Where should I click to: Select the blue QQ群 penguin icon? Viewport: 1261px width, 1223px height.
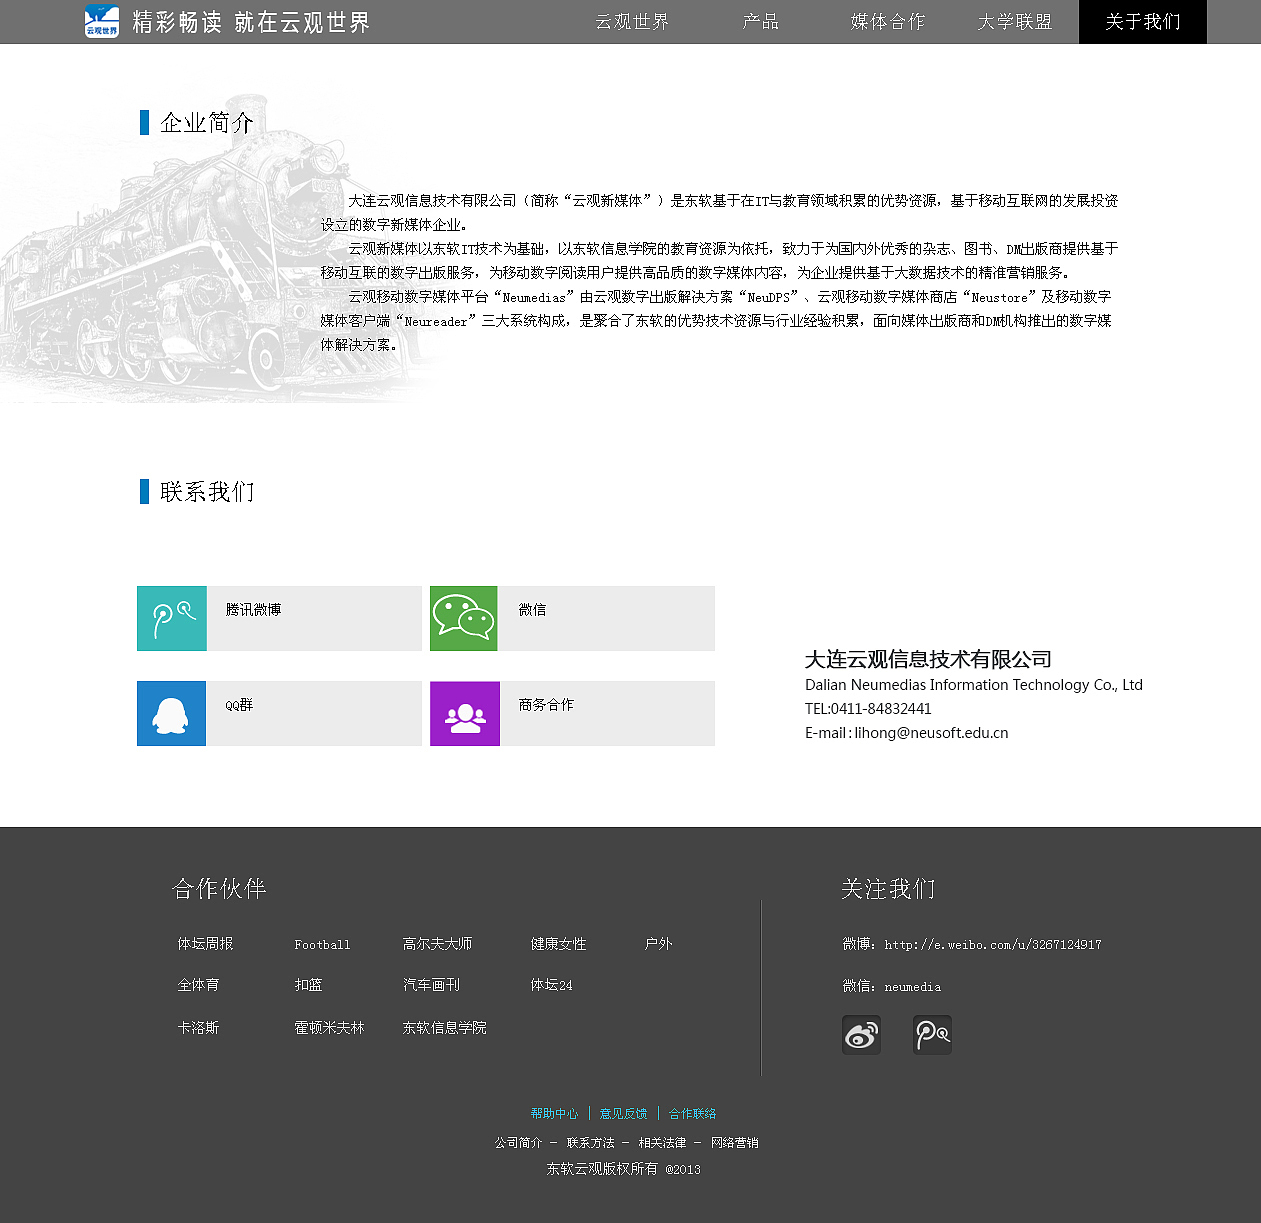[x=171, y=713]
